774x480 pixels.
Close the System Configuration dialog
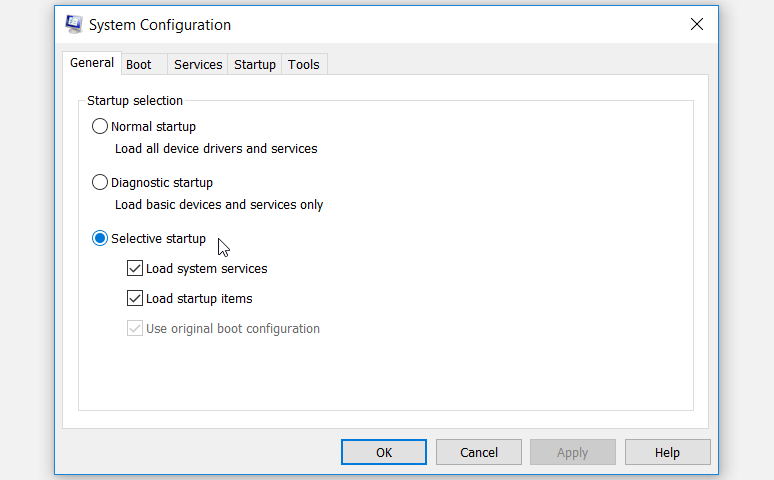[x=696, y=25]
